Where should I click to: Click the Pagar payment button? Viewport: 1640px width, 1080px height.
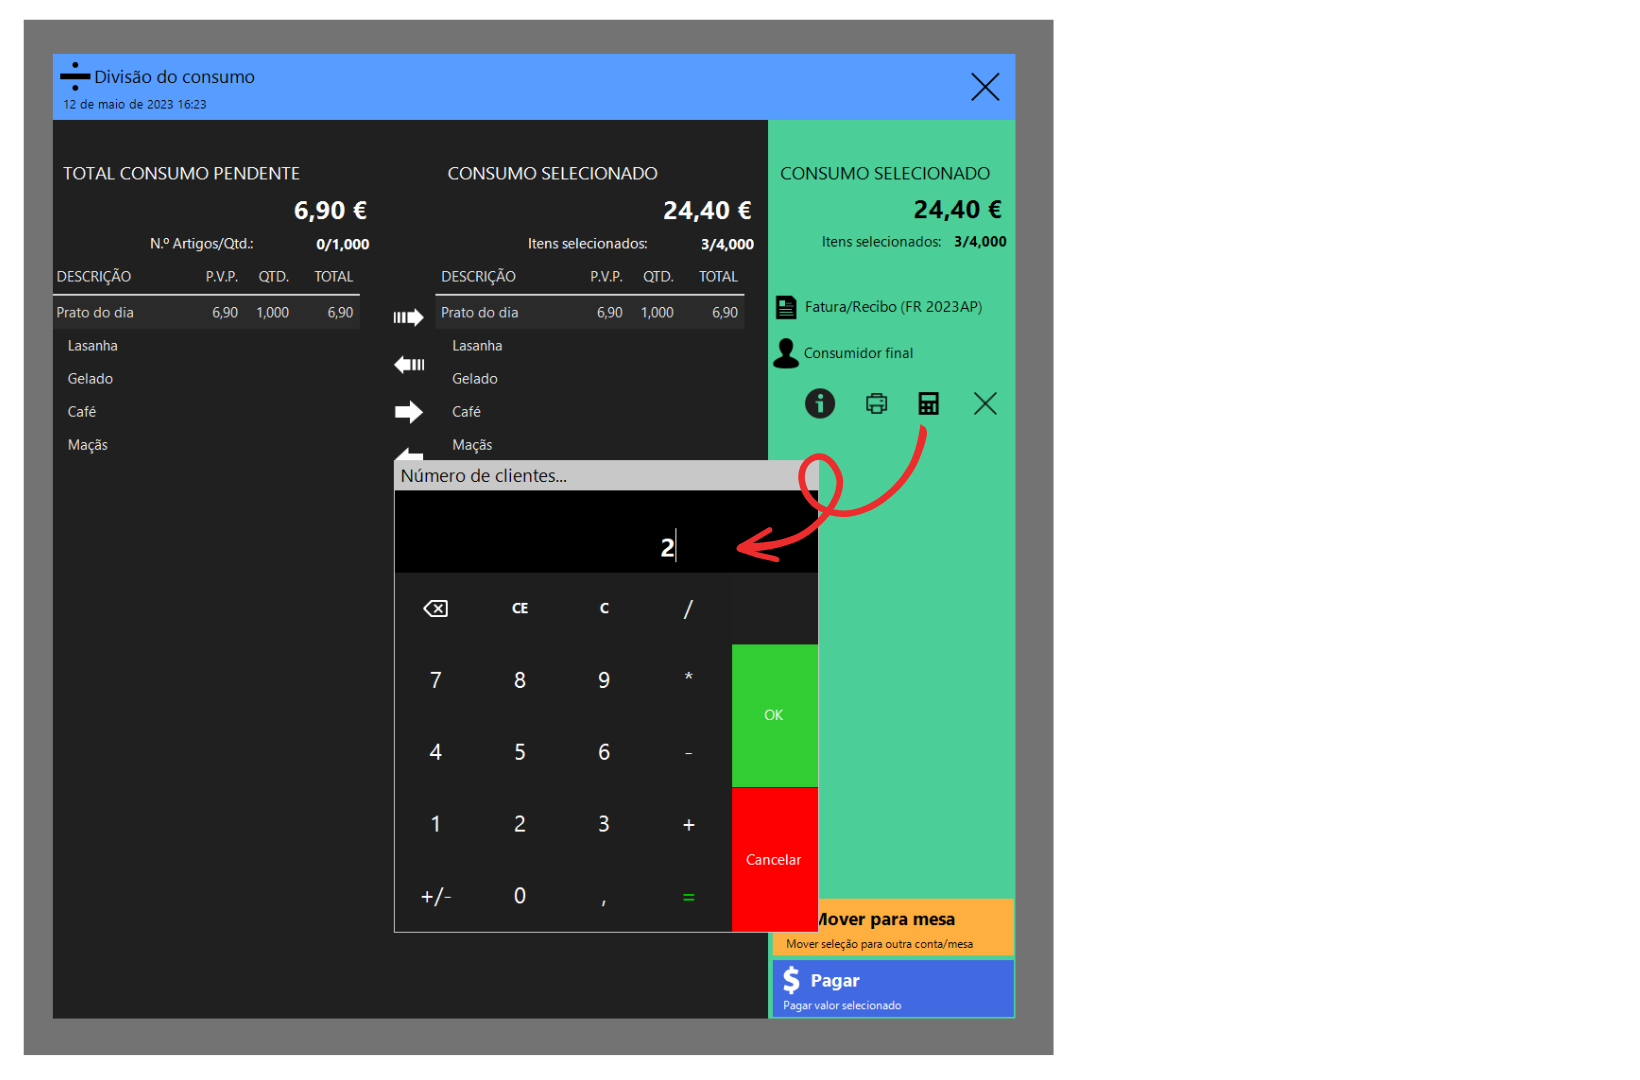coord(893,989)
